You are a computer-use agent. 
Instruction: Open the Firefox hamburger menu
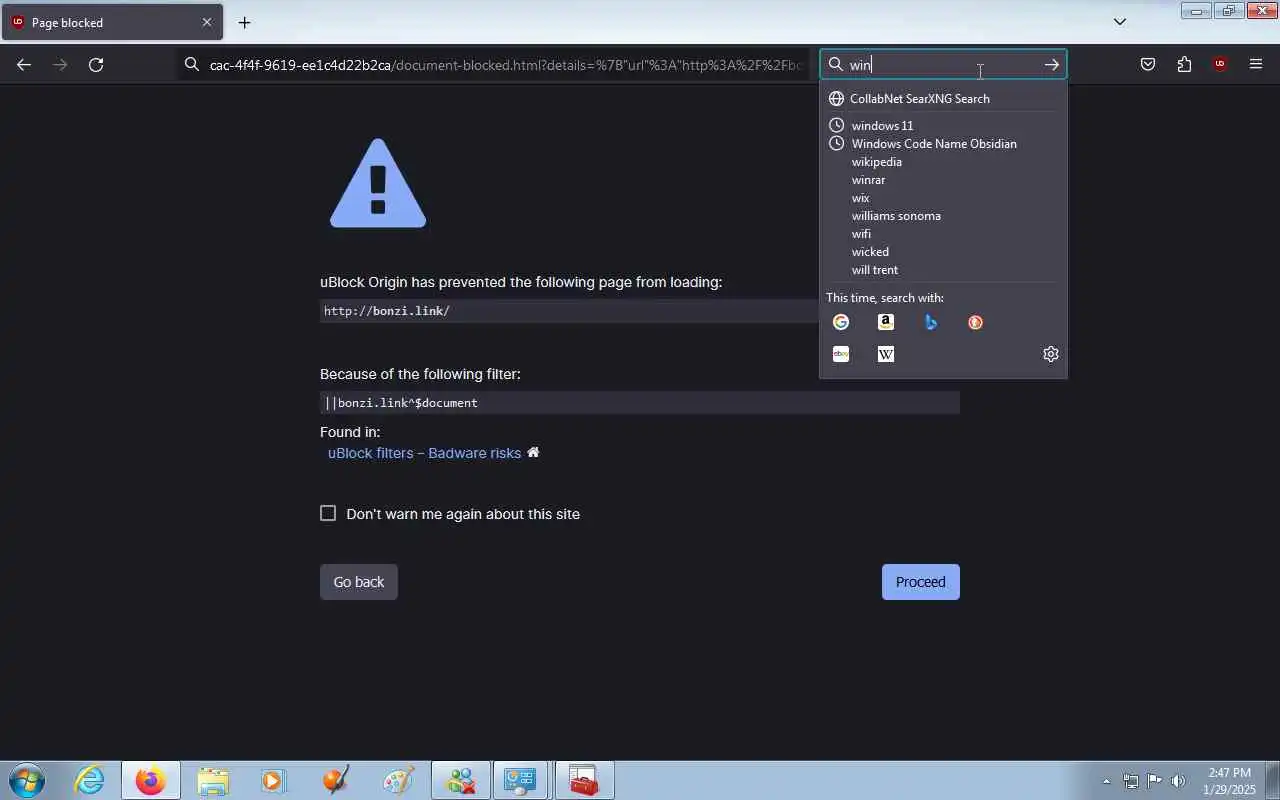click(1256, 64)
